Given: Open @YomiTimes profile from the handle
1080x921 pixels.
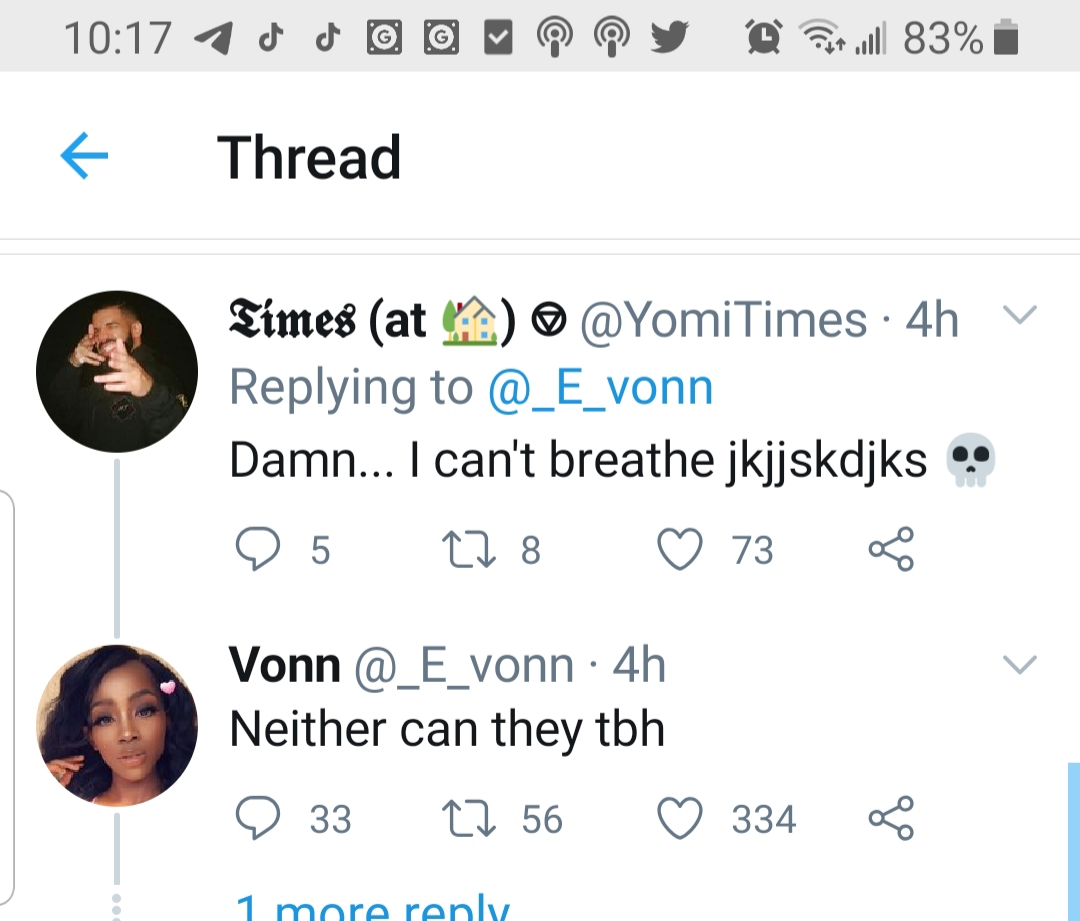Looking at the screenshot, I should point(723,321).
